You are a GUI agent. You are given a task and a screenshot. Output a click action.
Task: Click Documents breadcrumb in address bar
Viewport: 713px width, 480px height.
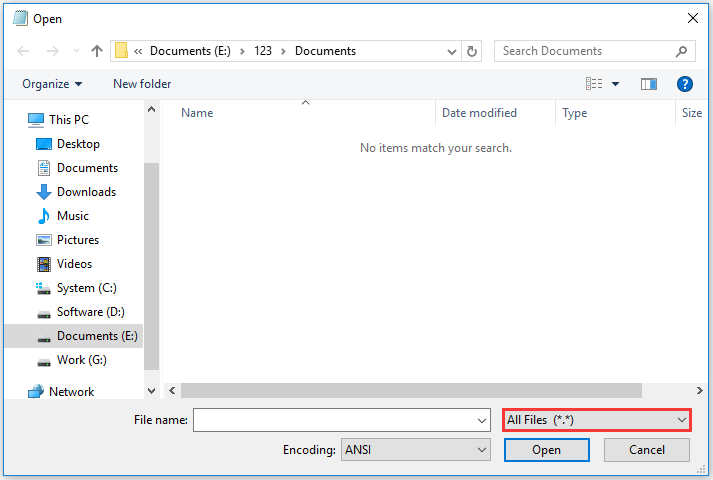[325, 51]
